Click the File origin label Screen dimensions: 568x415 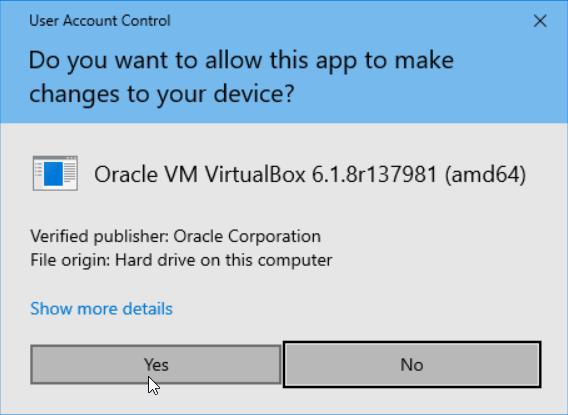pos(70,260)
